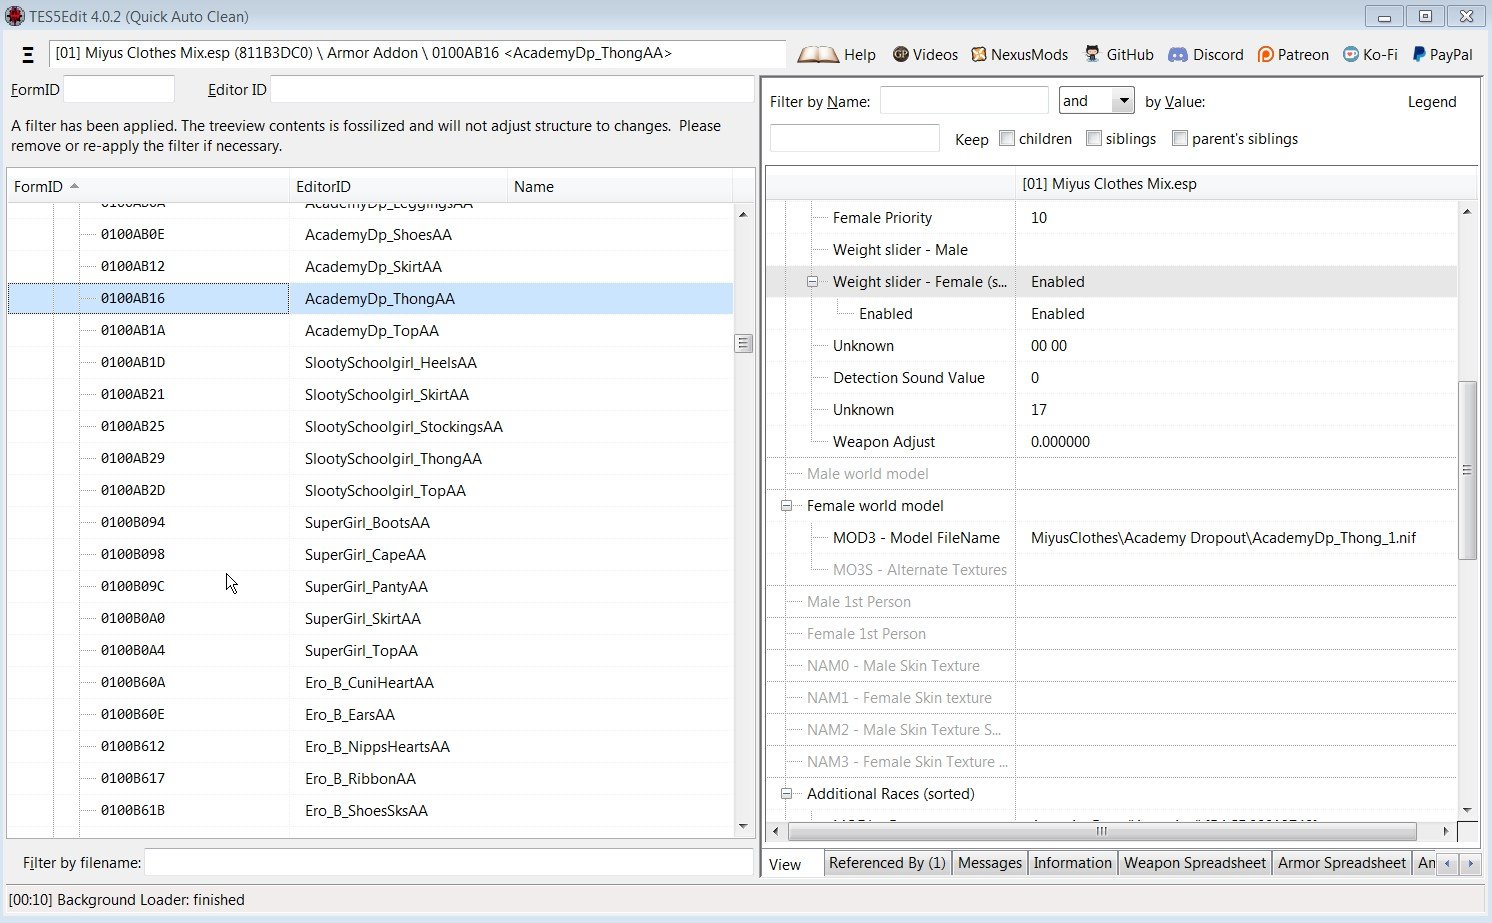Open the Patreon icon link
This screenshot has width=1492, height=923.
[x=1265, y=55]
